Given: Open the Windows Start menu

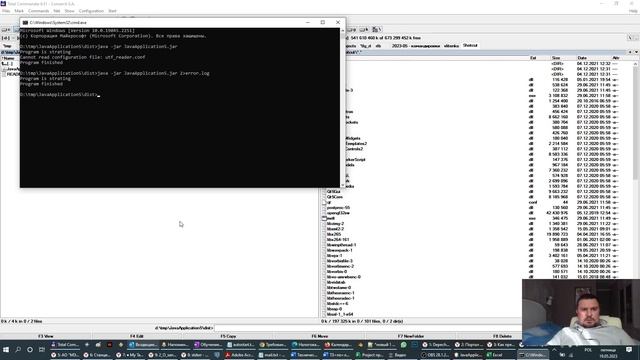Looking at the screenshot, I should [6, 350].
